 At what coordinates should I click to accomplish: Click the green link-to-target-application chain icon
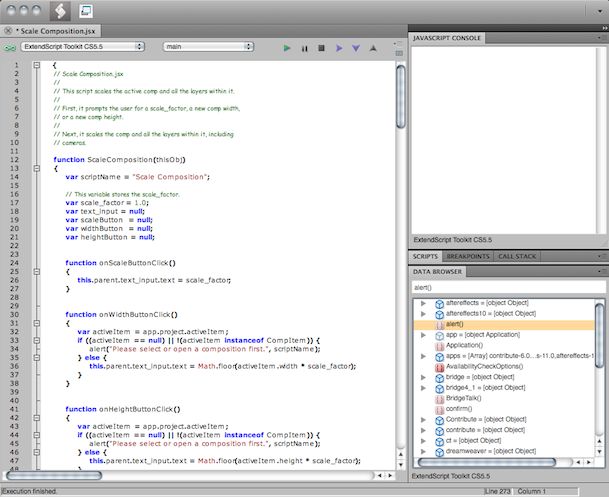coord(9,47)
